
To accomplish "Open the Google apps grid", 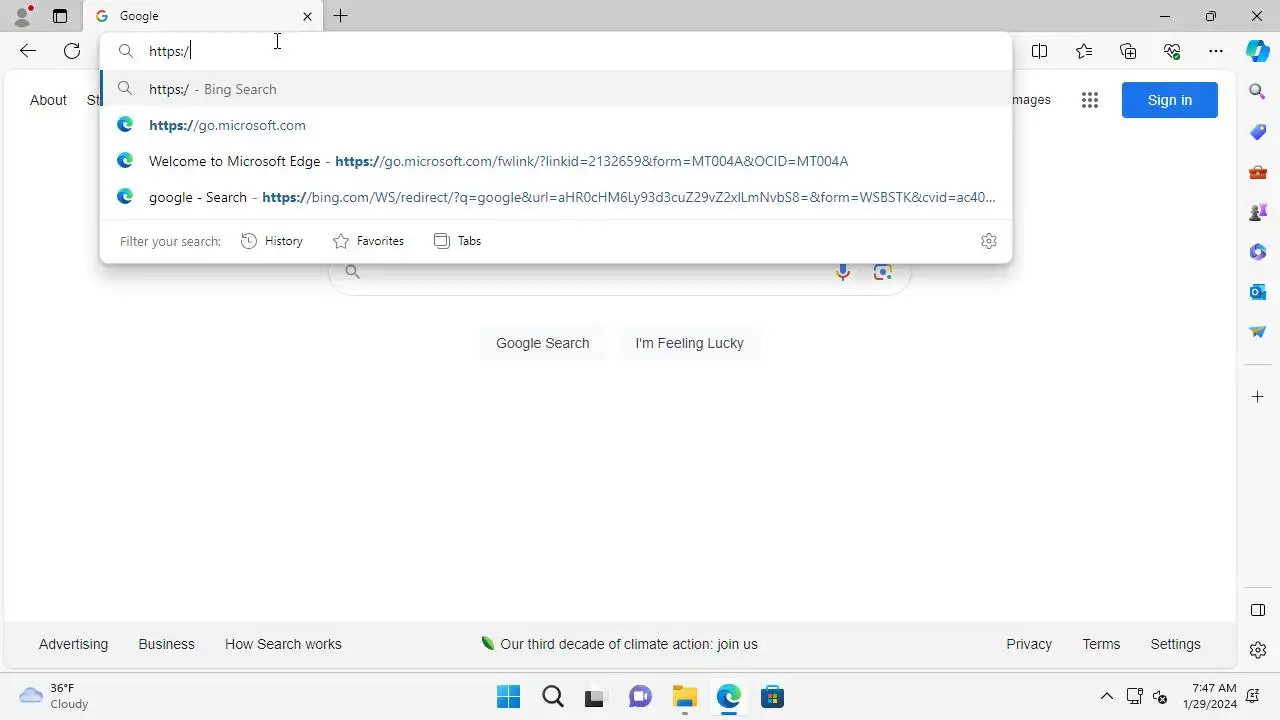I will pos(1090,100).
